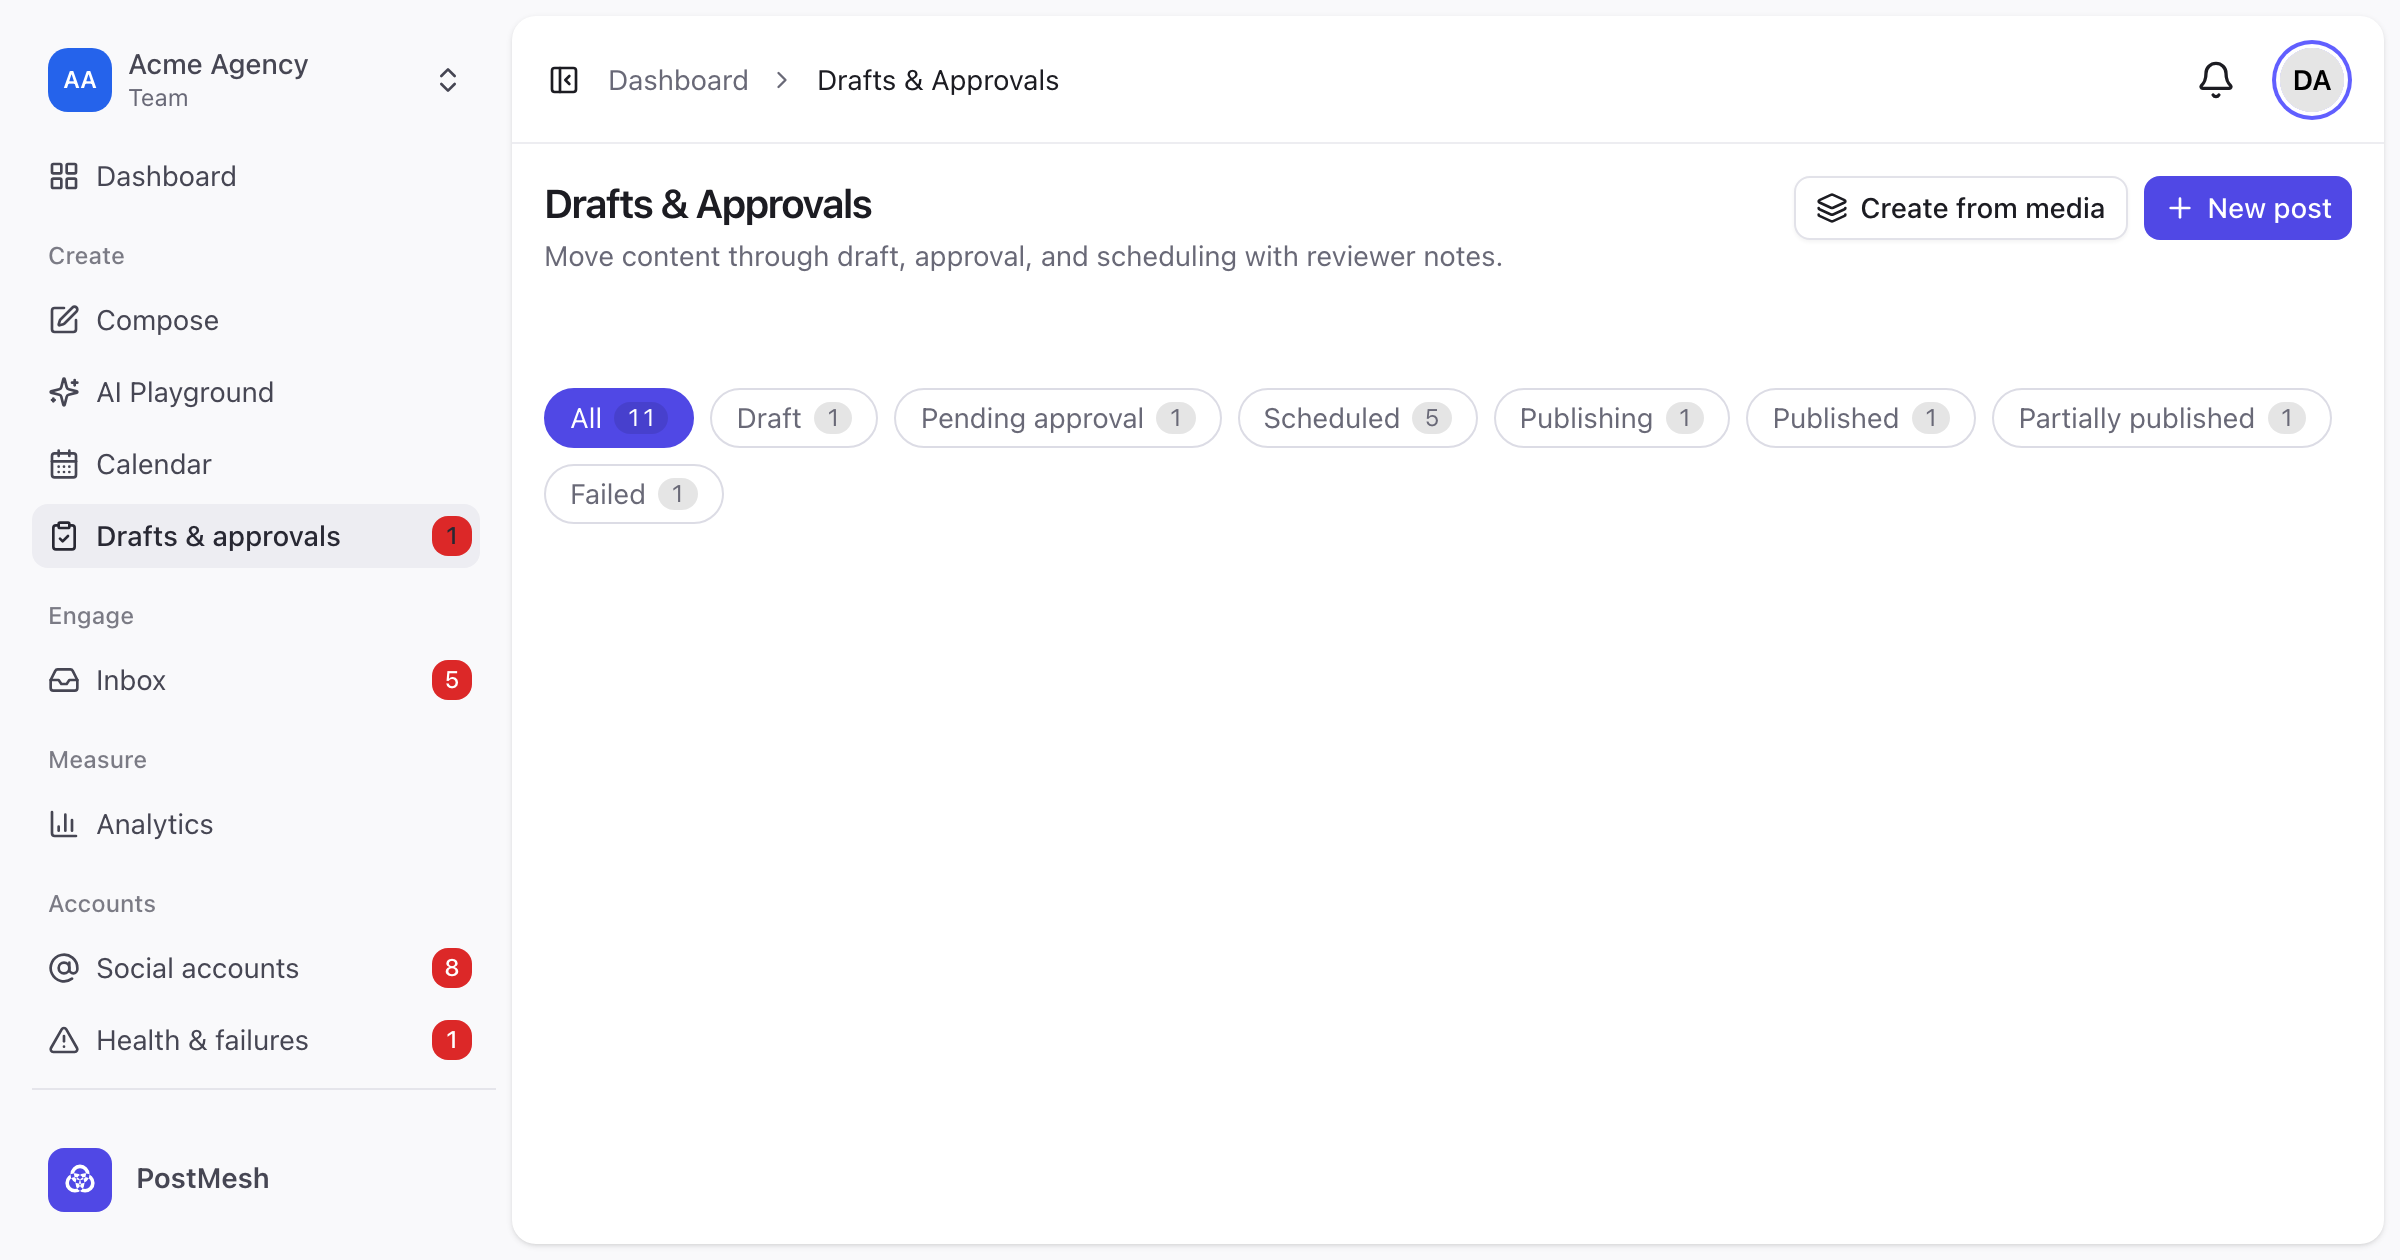Image resolution: width=2400 pixels, height=1260 pixels.
Task: Open Analytics in the sidebar
Action: click(256, 824)
